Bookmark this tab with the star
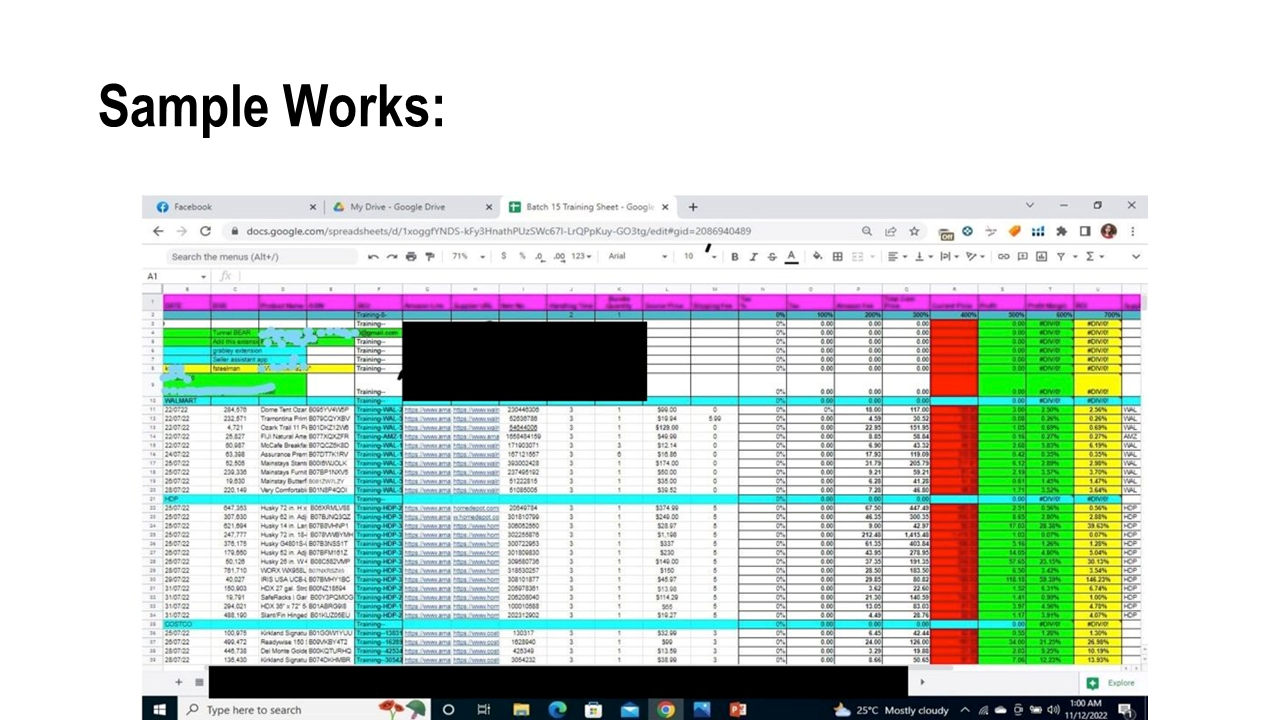 point(914,231)
